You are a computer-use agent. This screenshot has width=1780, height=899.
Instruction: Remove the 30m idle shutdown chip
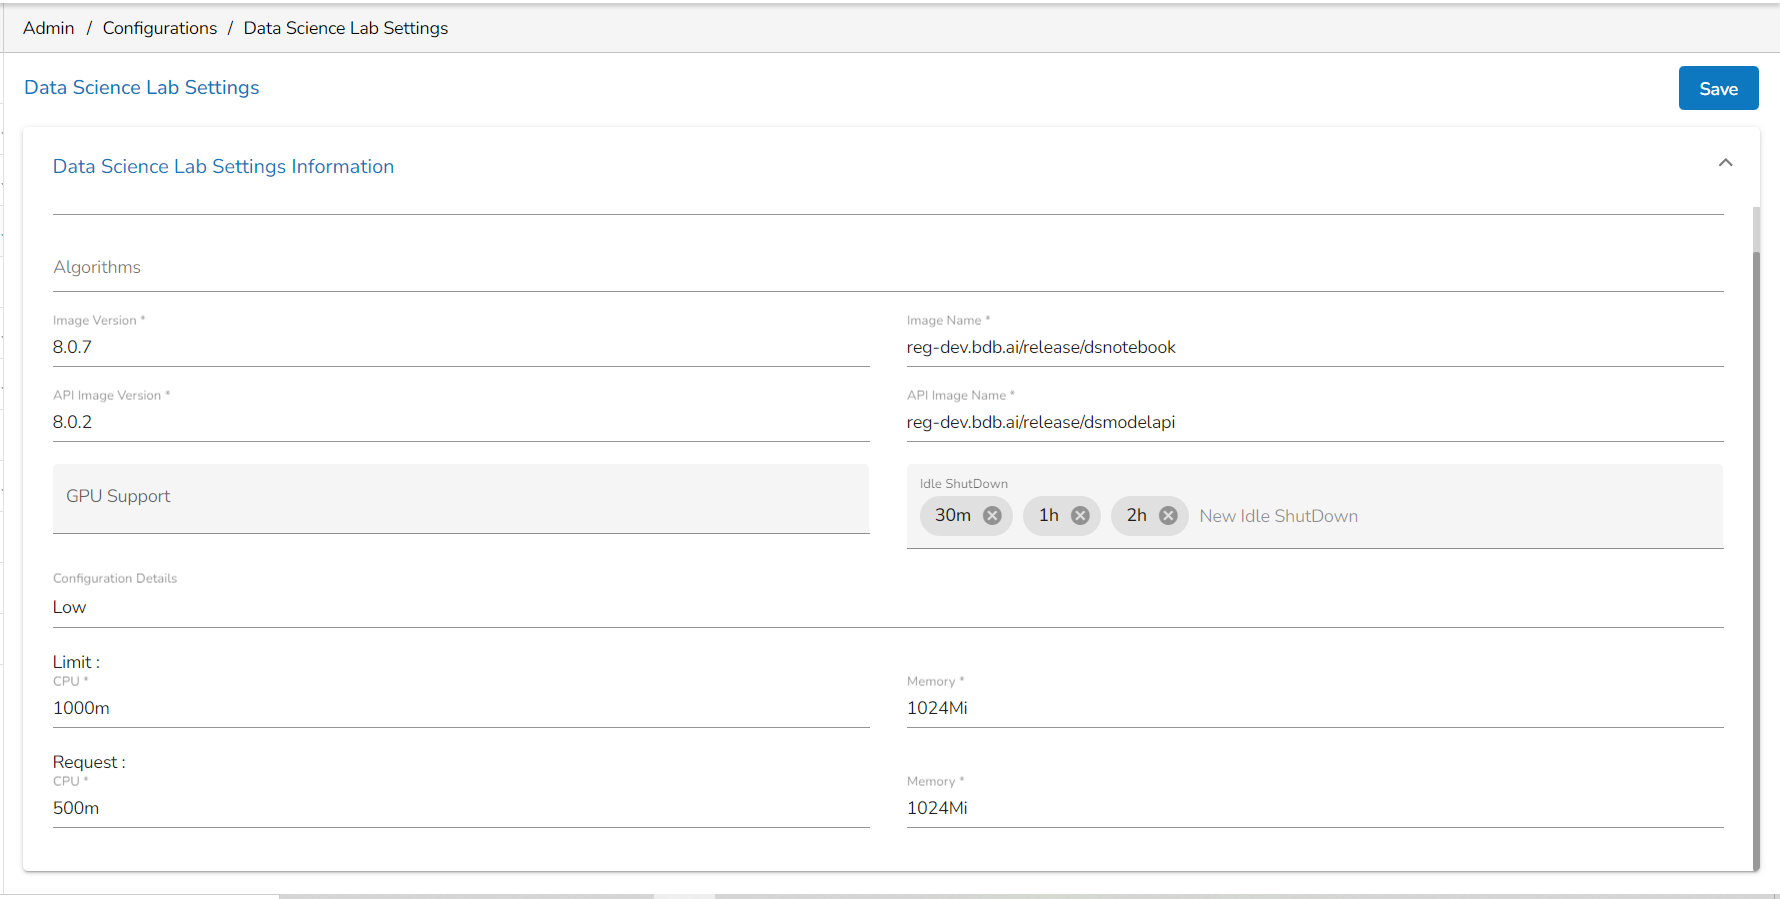coord(992,515)
